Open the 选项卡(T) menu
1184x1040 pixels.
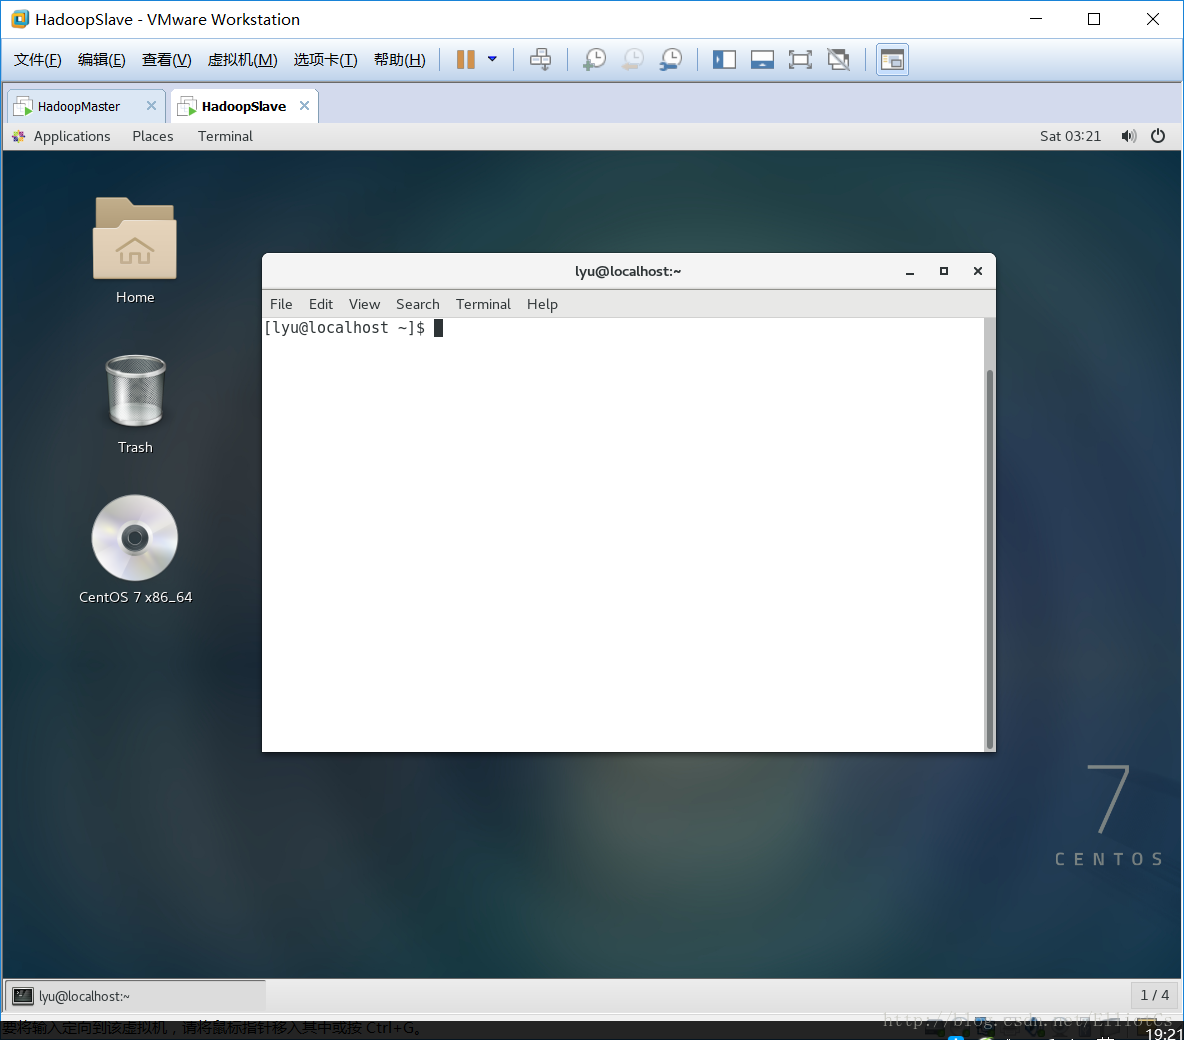[x=325, y=60]
